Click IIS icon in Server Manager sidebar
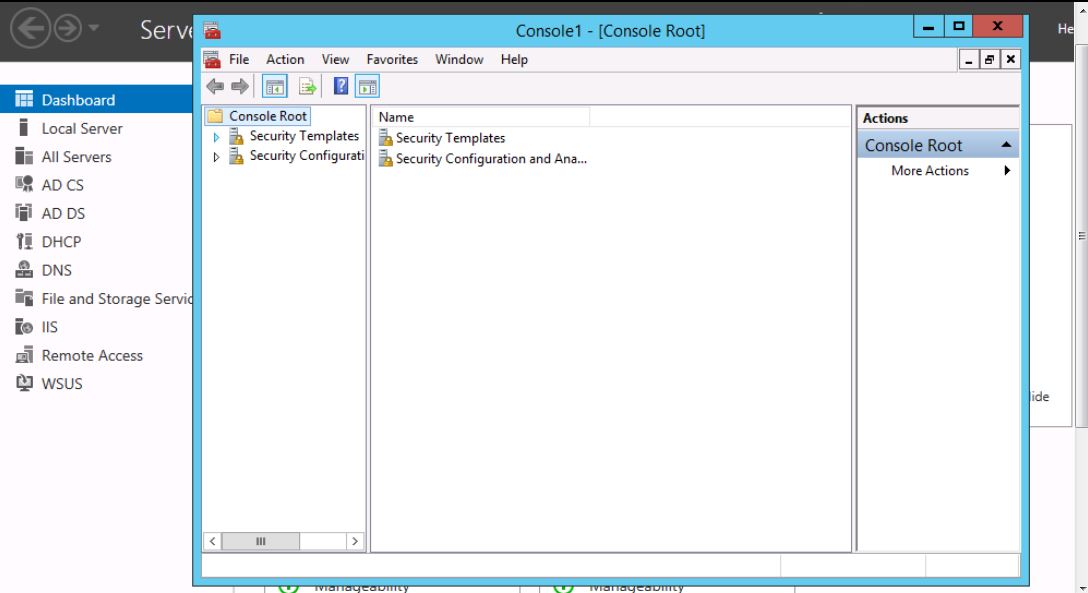Screen dimensions: 1088x593 click(24, 326)
